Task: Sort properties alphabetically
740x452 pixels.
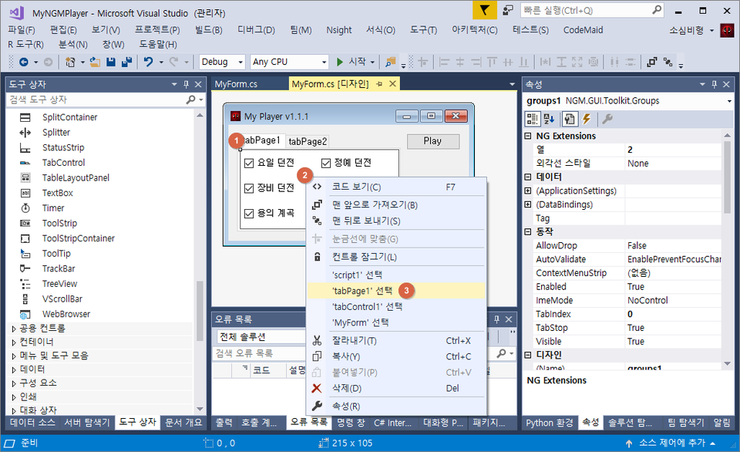Action: (x=549, y=119)
